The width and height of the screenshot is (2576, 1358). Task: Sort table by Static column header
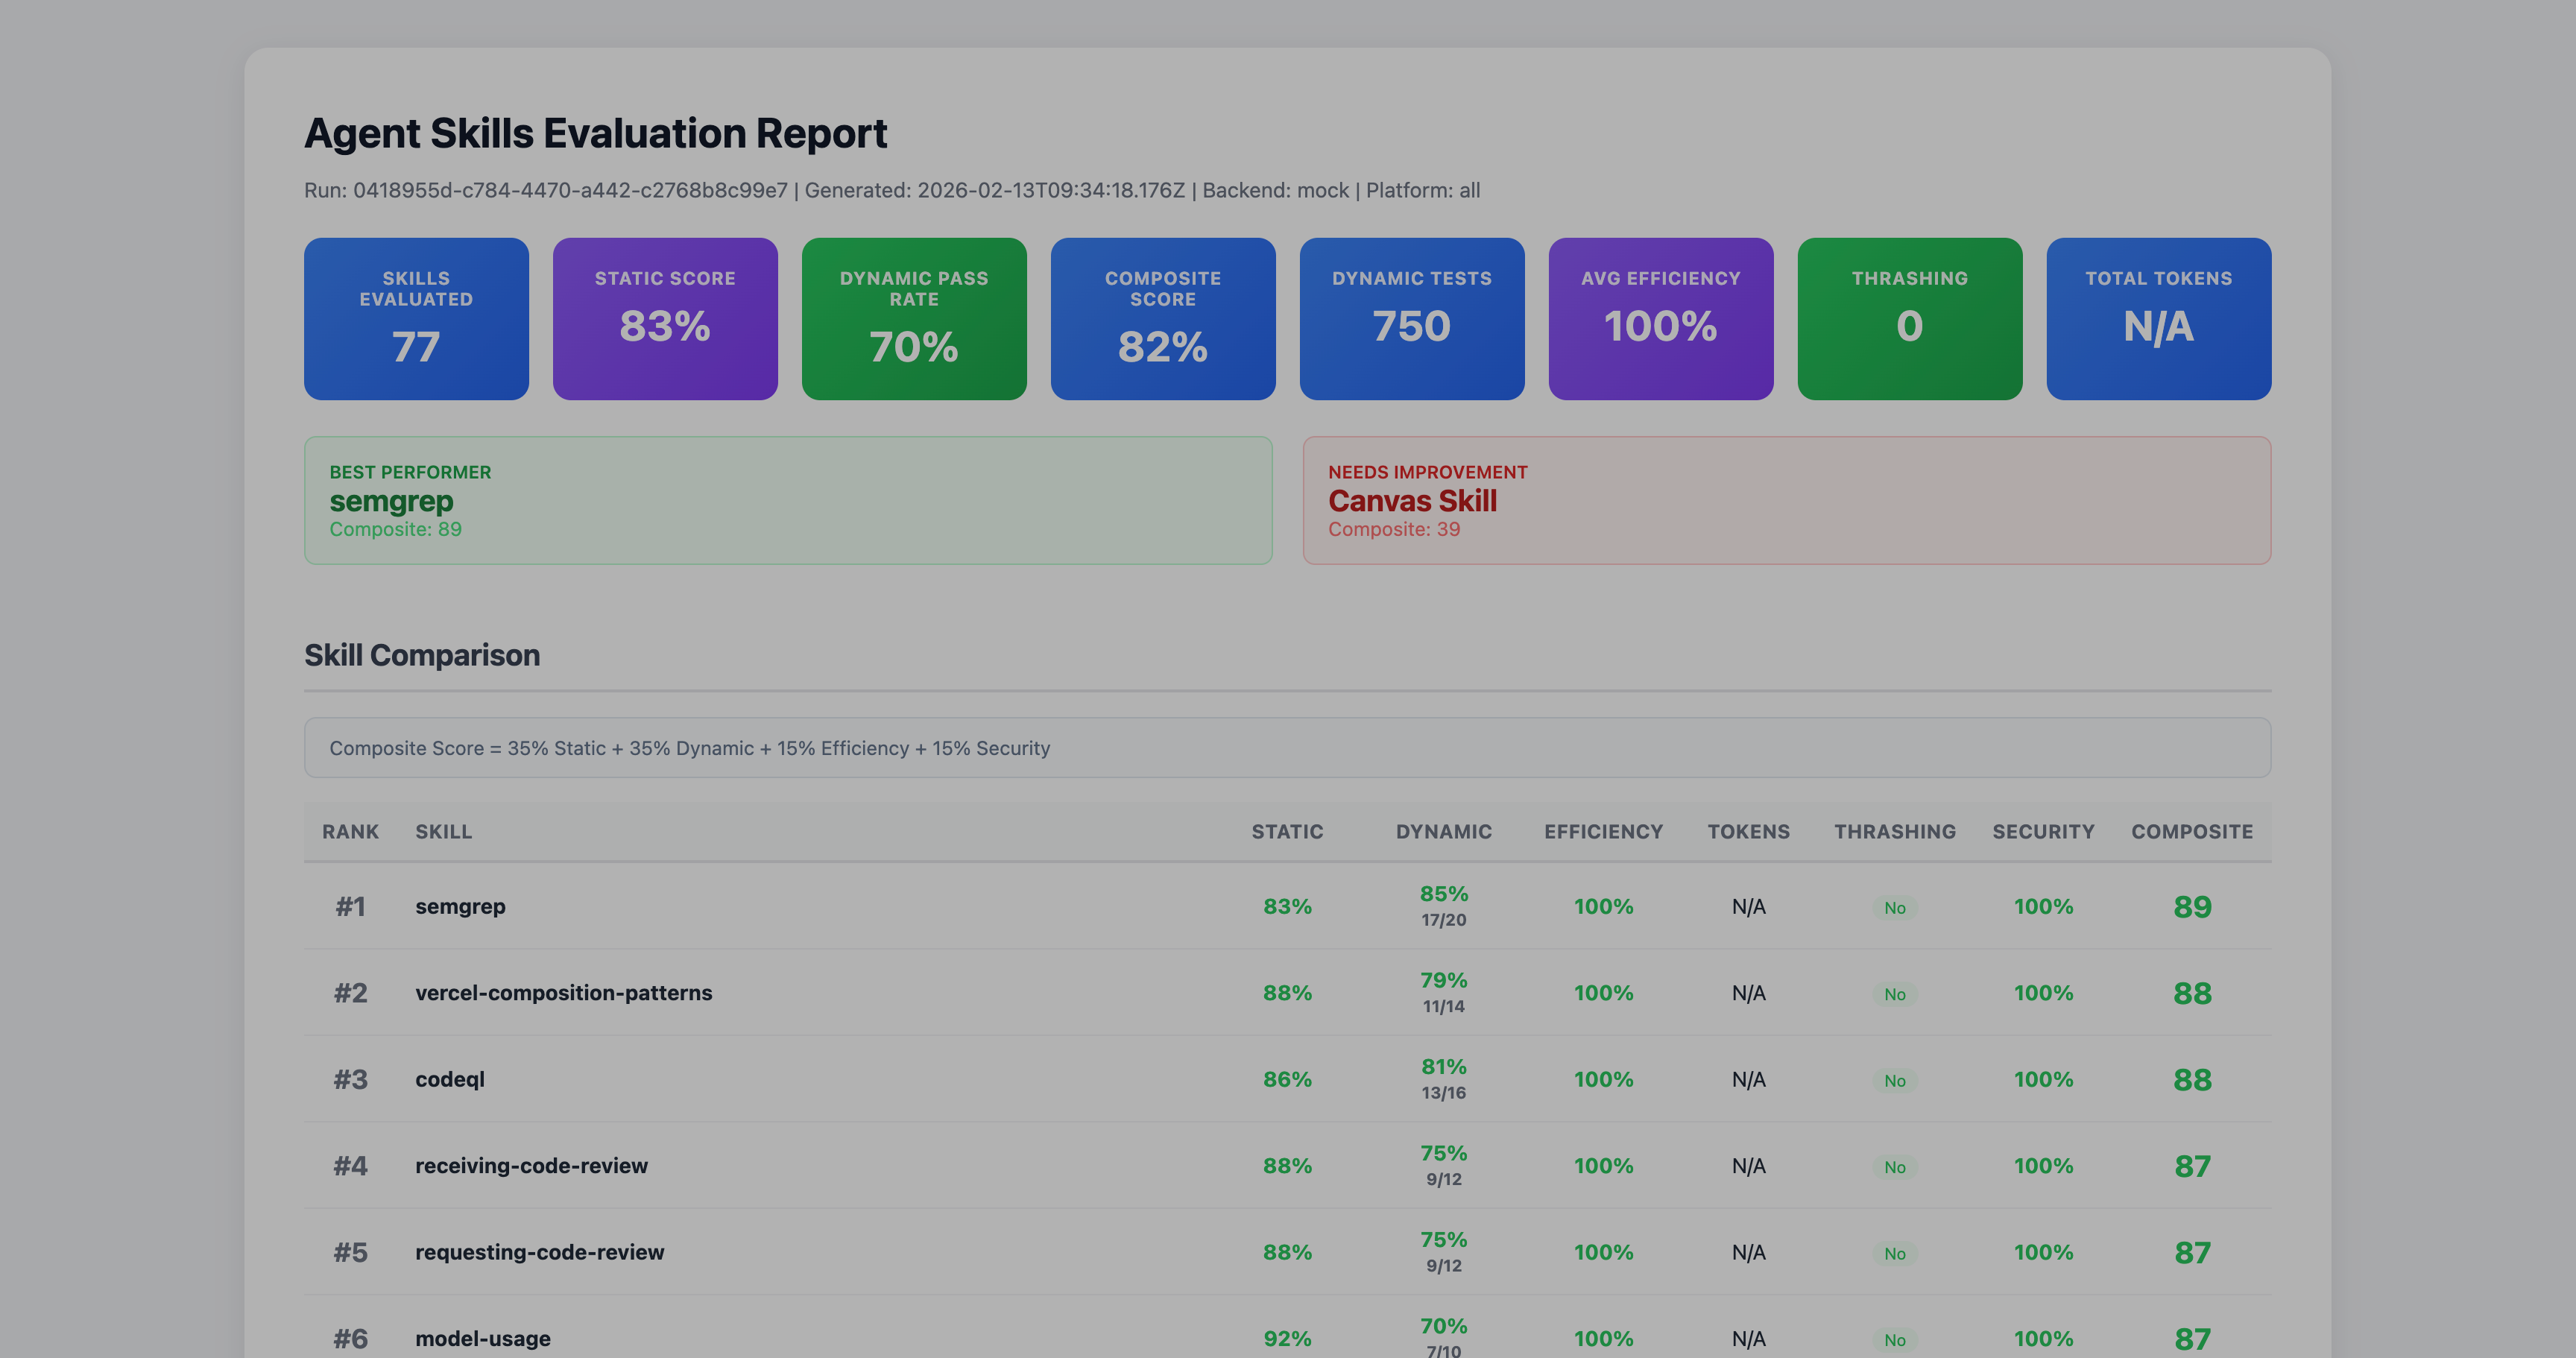tap(1286, 832)
